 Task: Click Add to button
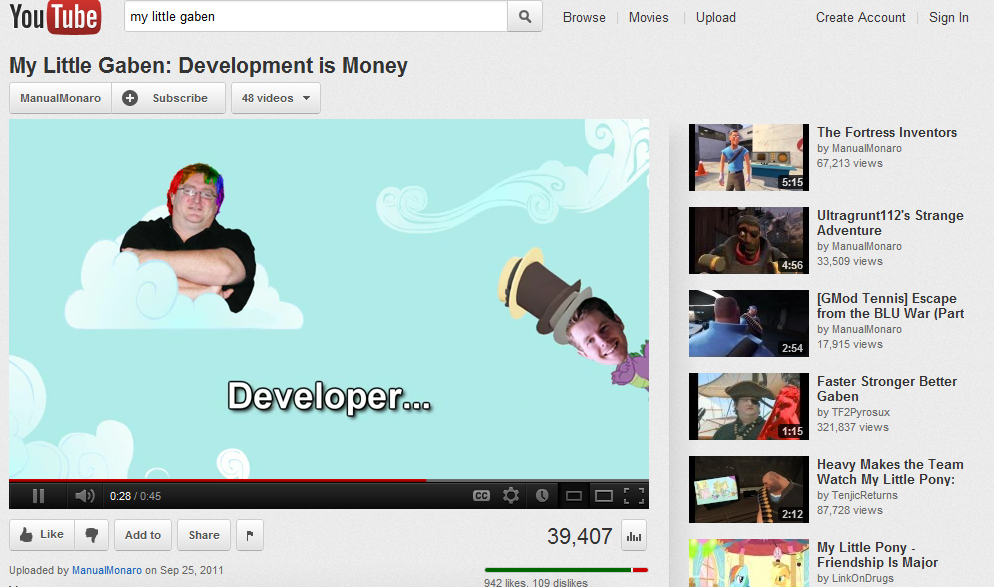point(143,535)
